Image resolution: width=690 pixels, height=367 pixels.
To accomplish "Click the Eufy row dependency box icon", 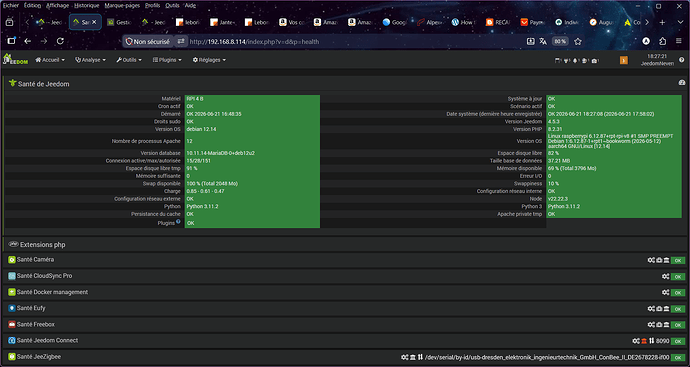I will coord(659,308).
